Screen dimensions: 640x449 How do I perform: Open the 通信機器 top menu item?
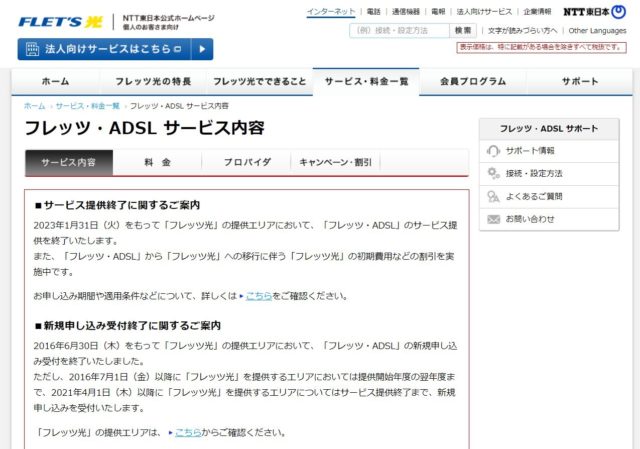pos(406,12)
